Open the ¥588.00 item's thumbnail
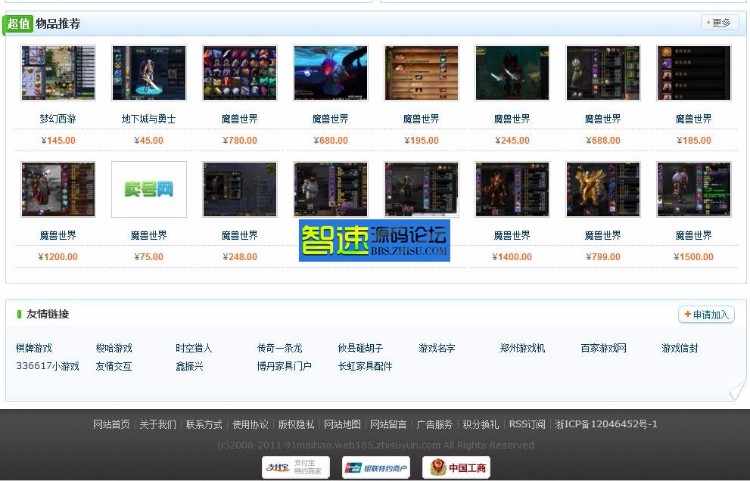Viewport: 750px width, 481px height. click(x=603, y=73)
